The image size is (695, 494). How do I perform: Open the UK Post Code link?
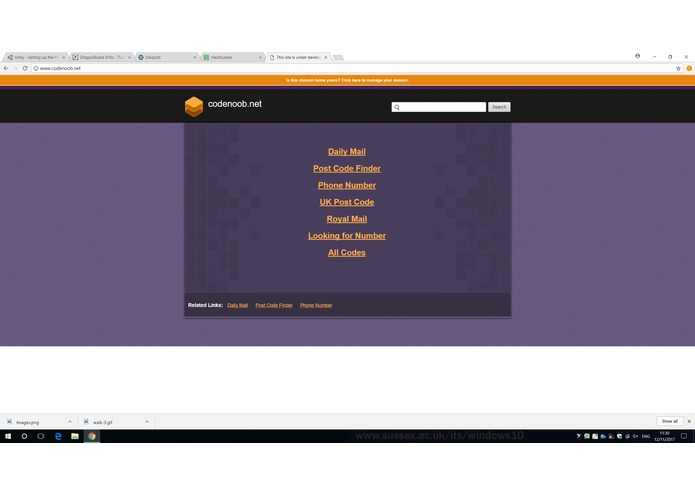(x=347, y=202)
